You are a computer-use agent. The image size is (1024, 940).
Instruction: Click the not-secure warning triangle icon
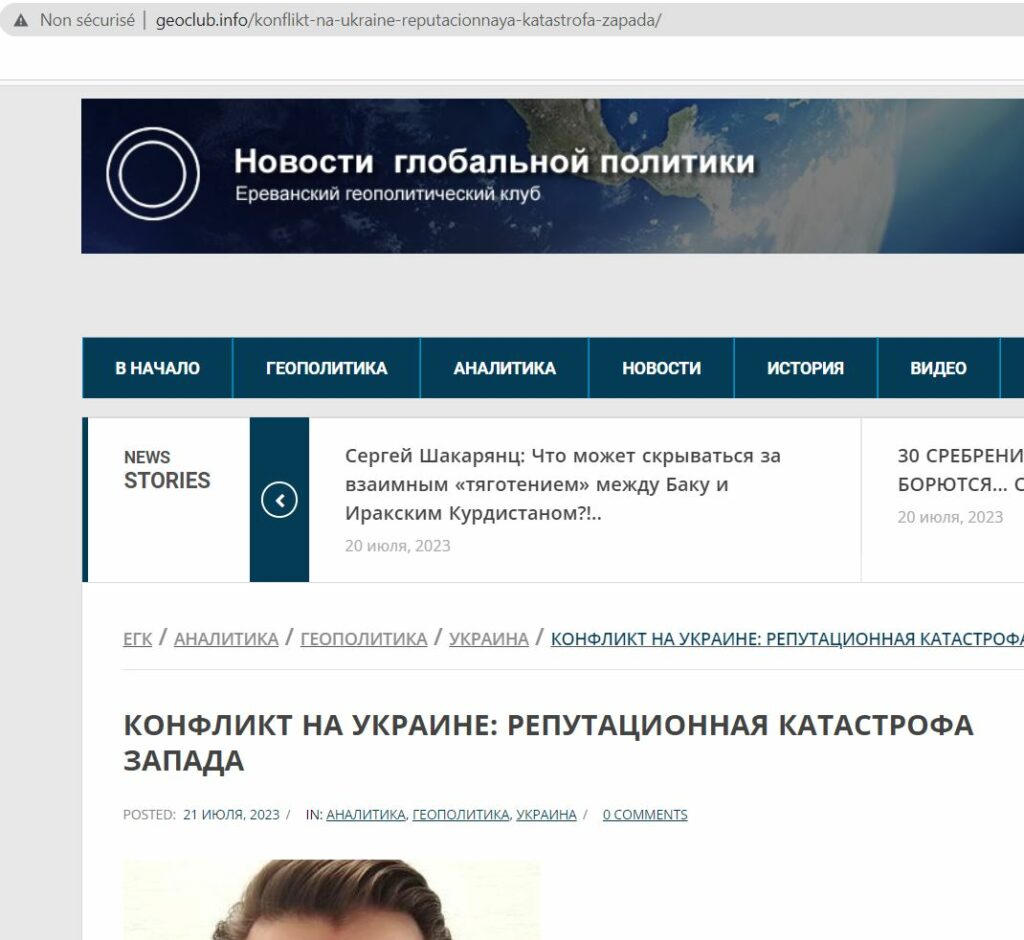click(x=21, y=20)
